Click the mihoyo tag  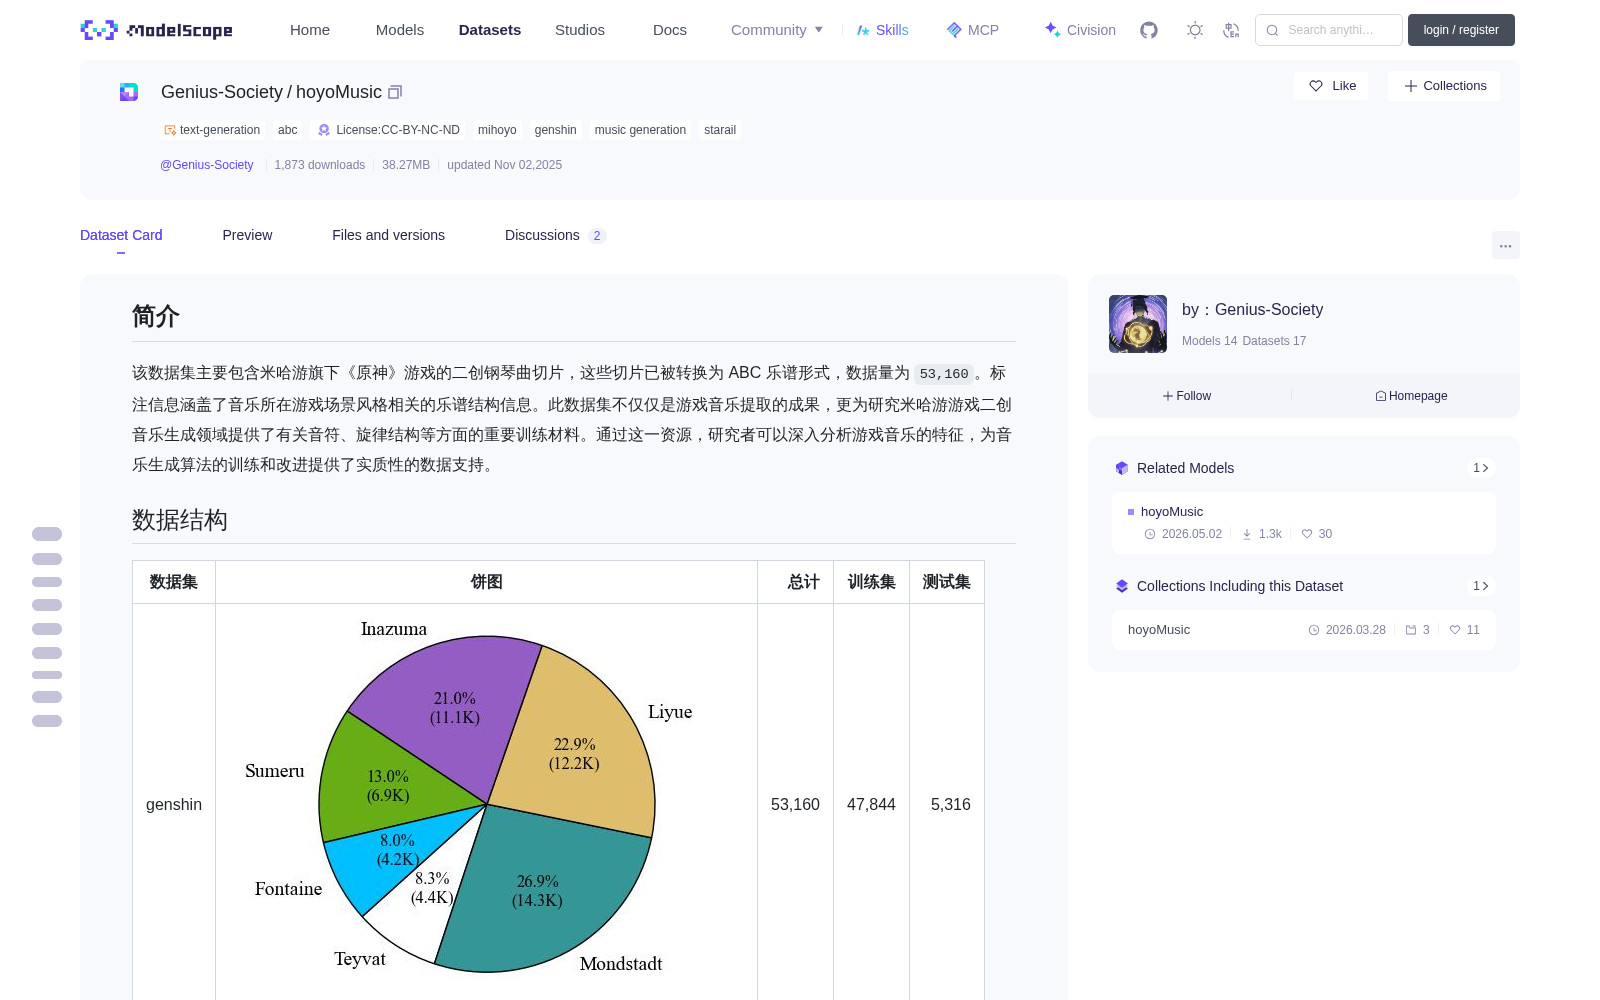tap(497, 130)
